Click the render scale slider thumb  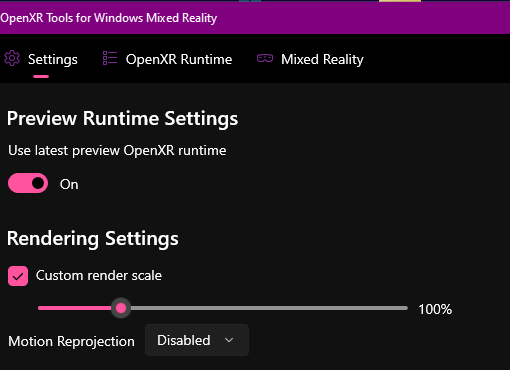121,308
